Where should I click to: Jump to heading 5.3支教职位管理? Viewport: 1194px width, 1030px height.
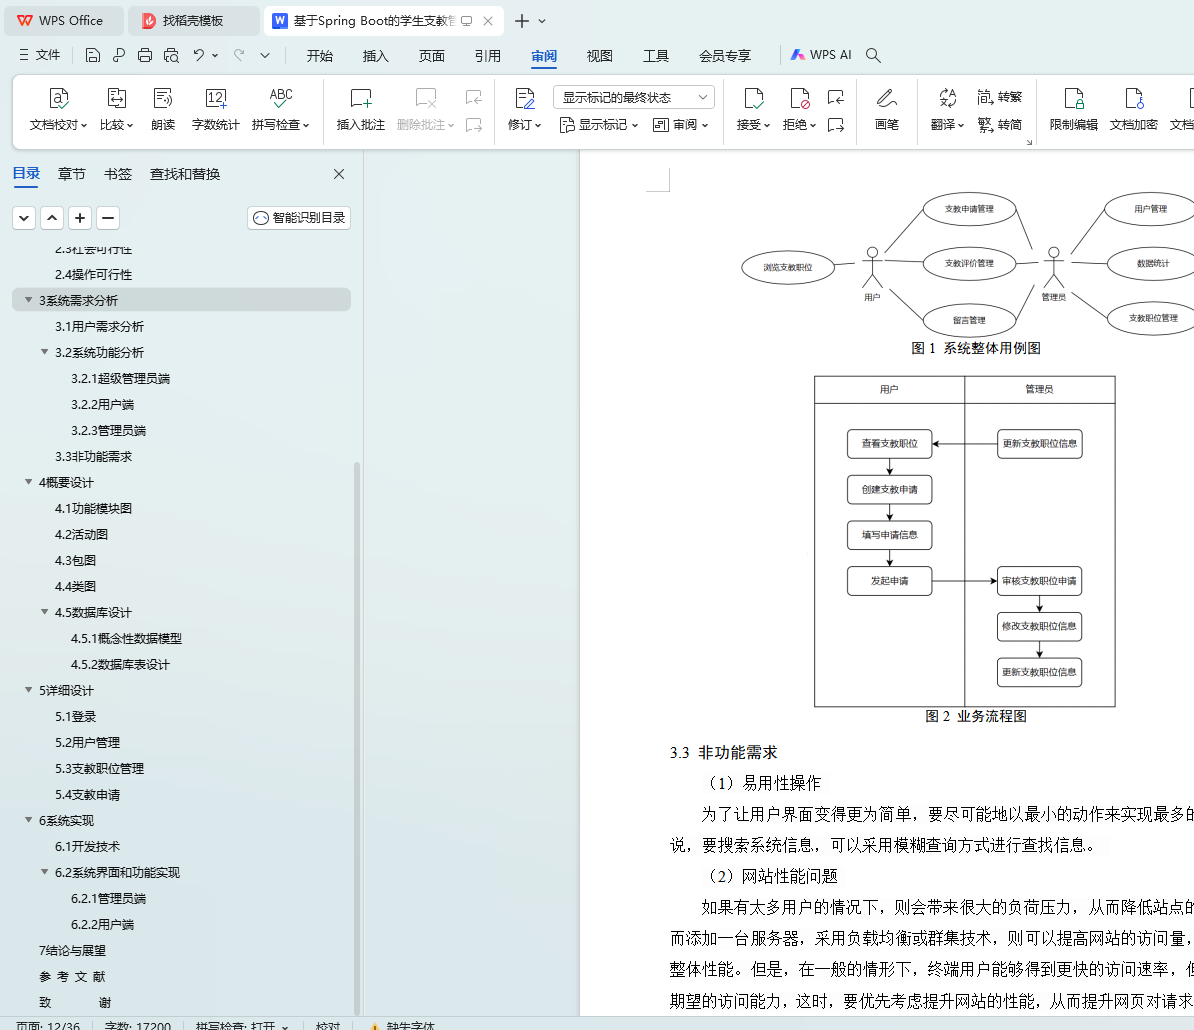point(99,768)
